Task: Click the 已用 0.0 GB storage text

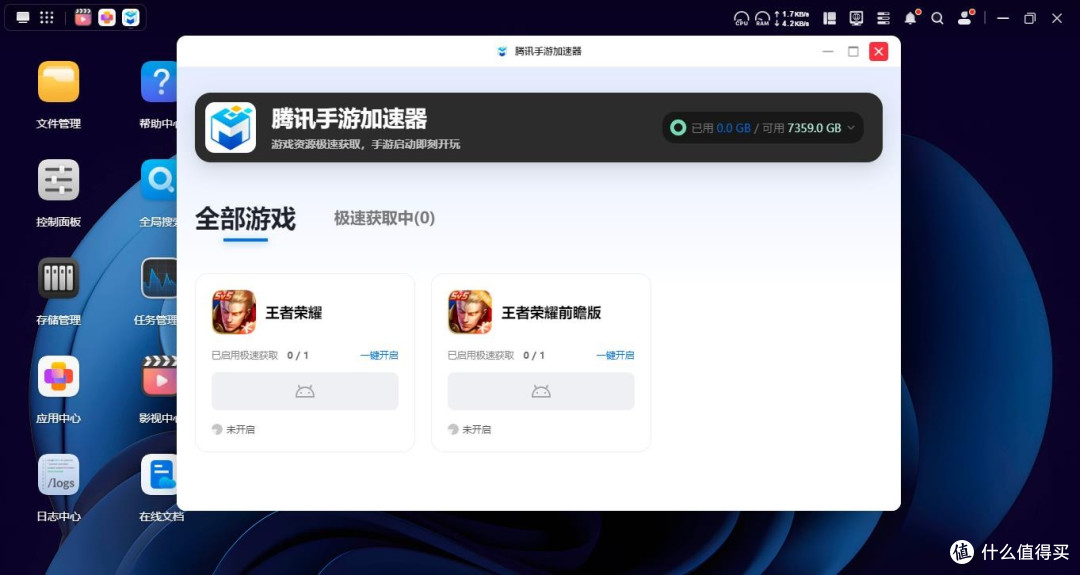Action: click(720, 128)
